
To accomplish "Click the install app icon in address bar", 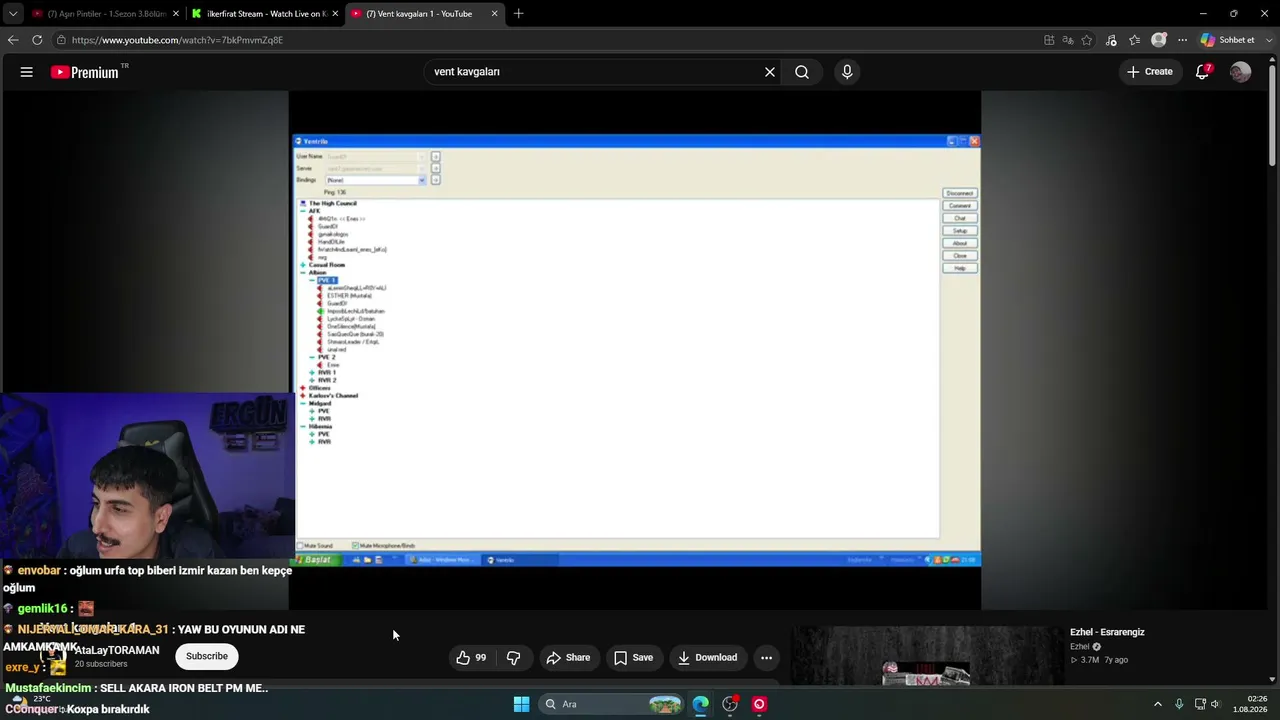I will [x=1049, y=40].
